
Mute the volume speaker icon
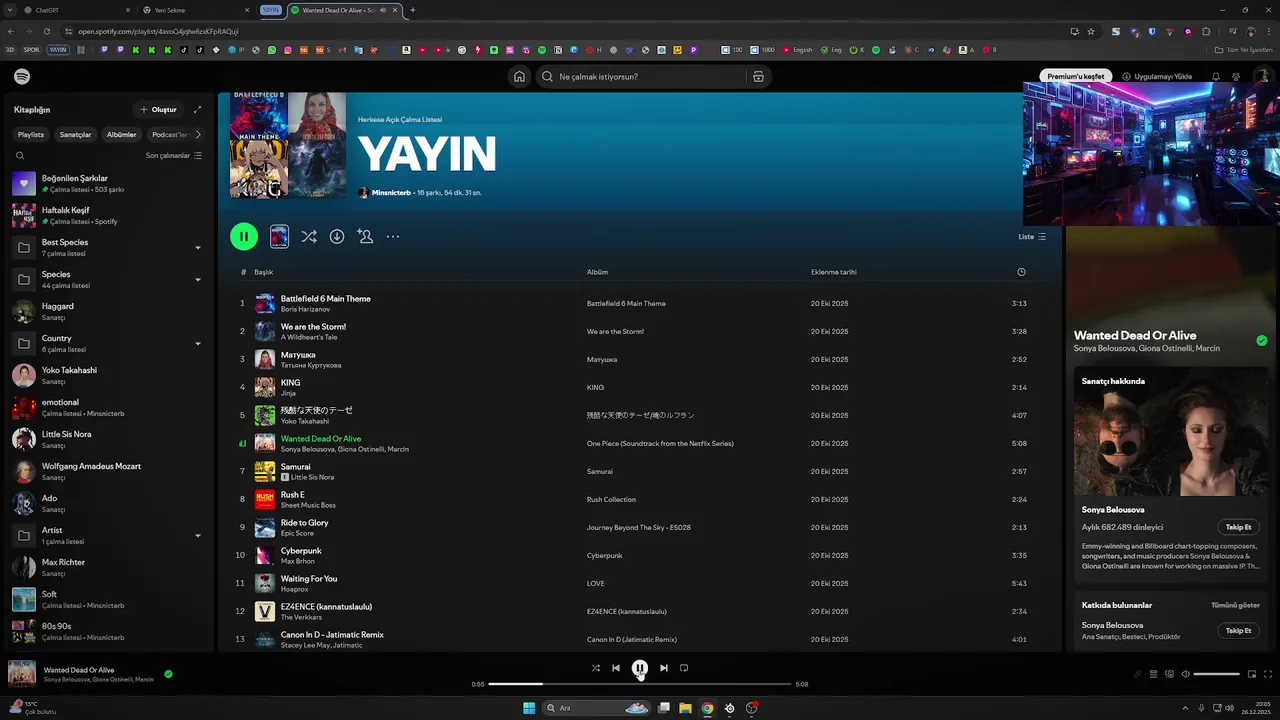coord(1186,674)
